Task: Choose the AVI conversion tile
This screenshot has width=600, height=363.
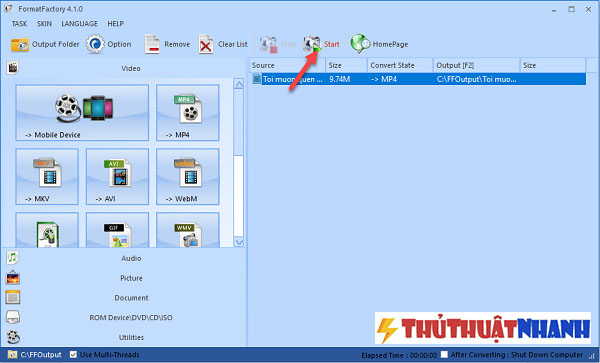Action: 117,177
